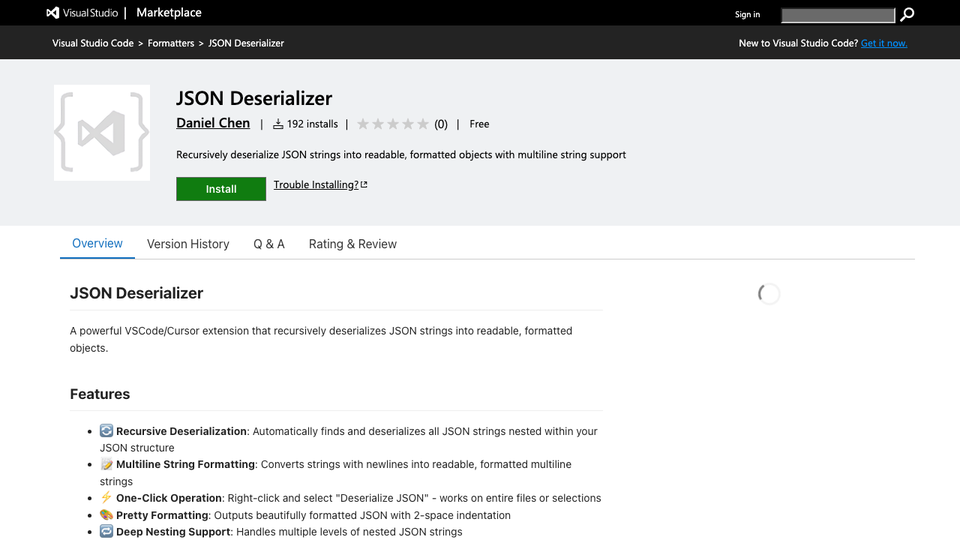Open the Formatters breadcrumb category
Image resolution: width=960 pixels, height=540 pixels.
point(171,43)
